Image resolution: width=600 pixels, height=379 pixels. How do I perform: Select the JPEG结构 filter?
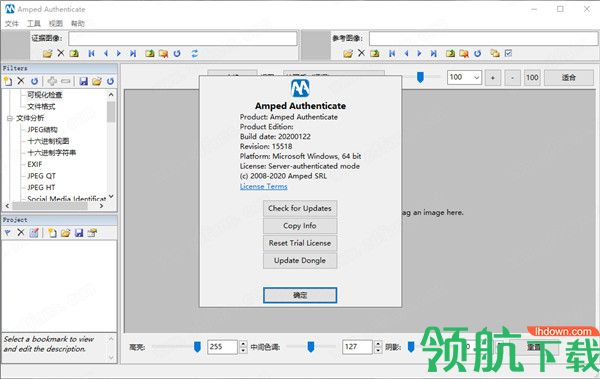[42, 129]
